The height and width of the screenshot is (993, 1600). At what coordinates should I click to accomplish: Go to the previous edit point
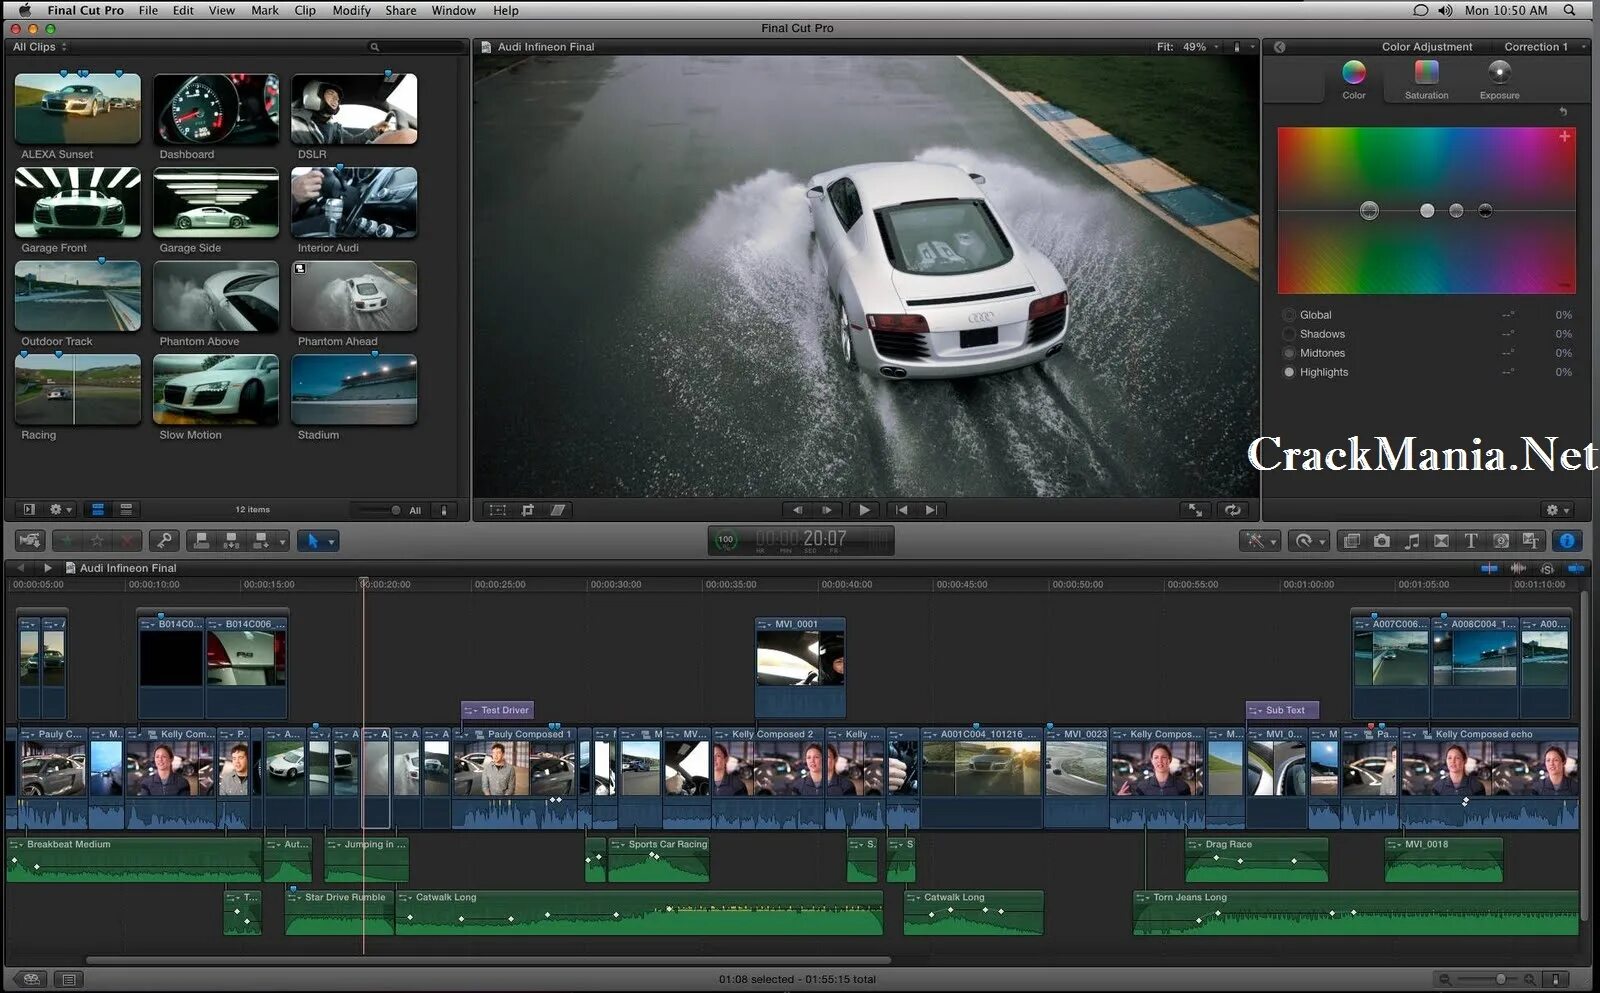coord(902,510)
